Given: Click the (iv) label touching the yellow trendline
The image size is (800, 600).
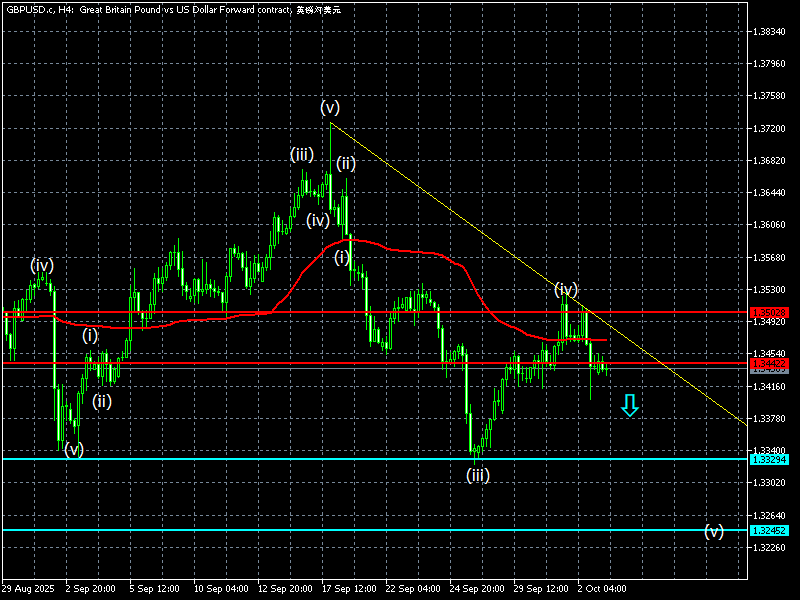Looking at the screenshot, I should (x=566, y=290).
